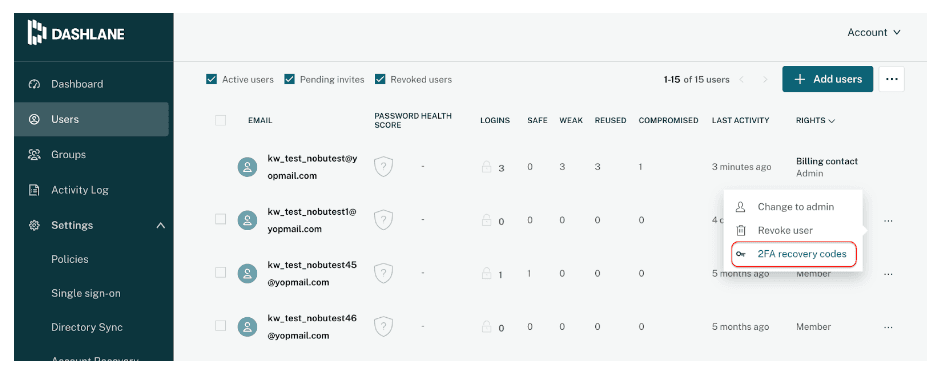Screen dimensions: 944x370
Task: Open the Activity Log document icon
Action: click(x=34, y=190)
